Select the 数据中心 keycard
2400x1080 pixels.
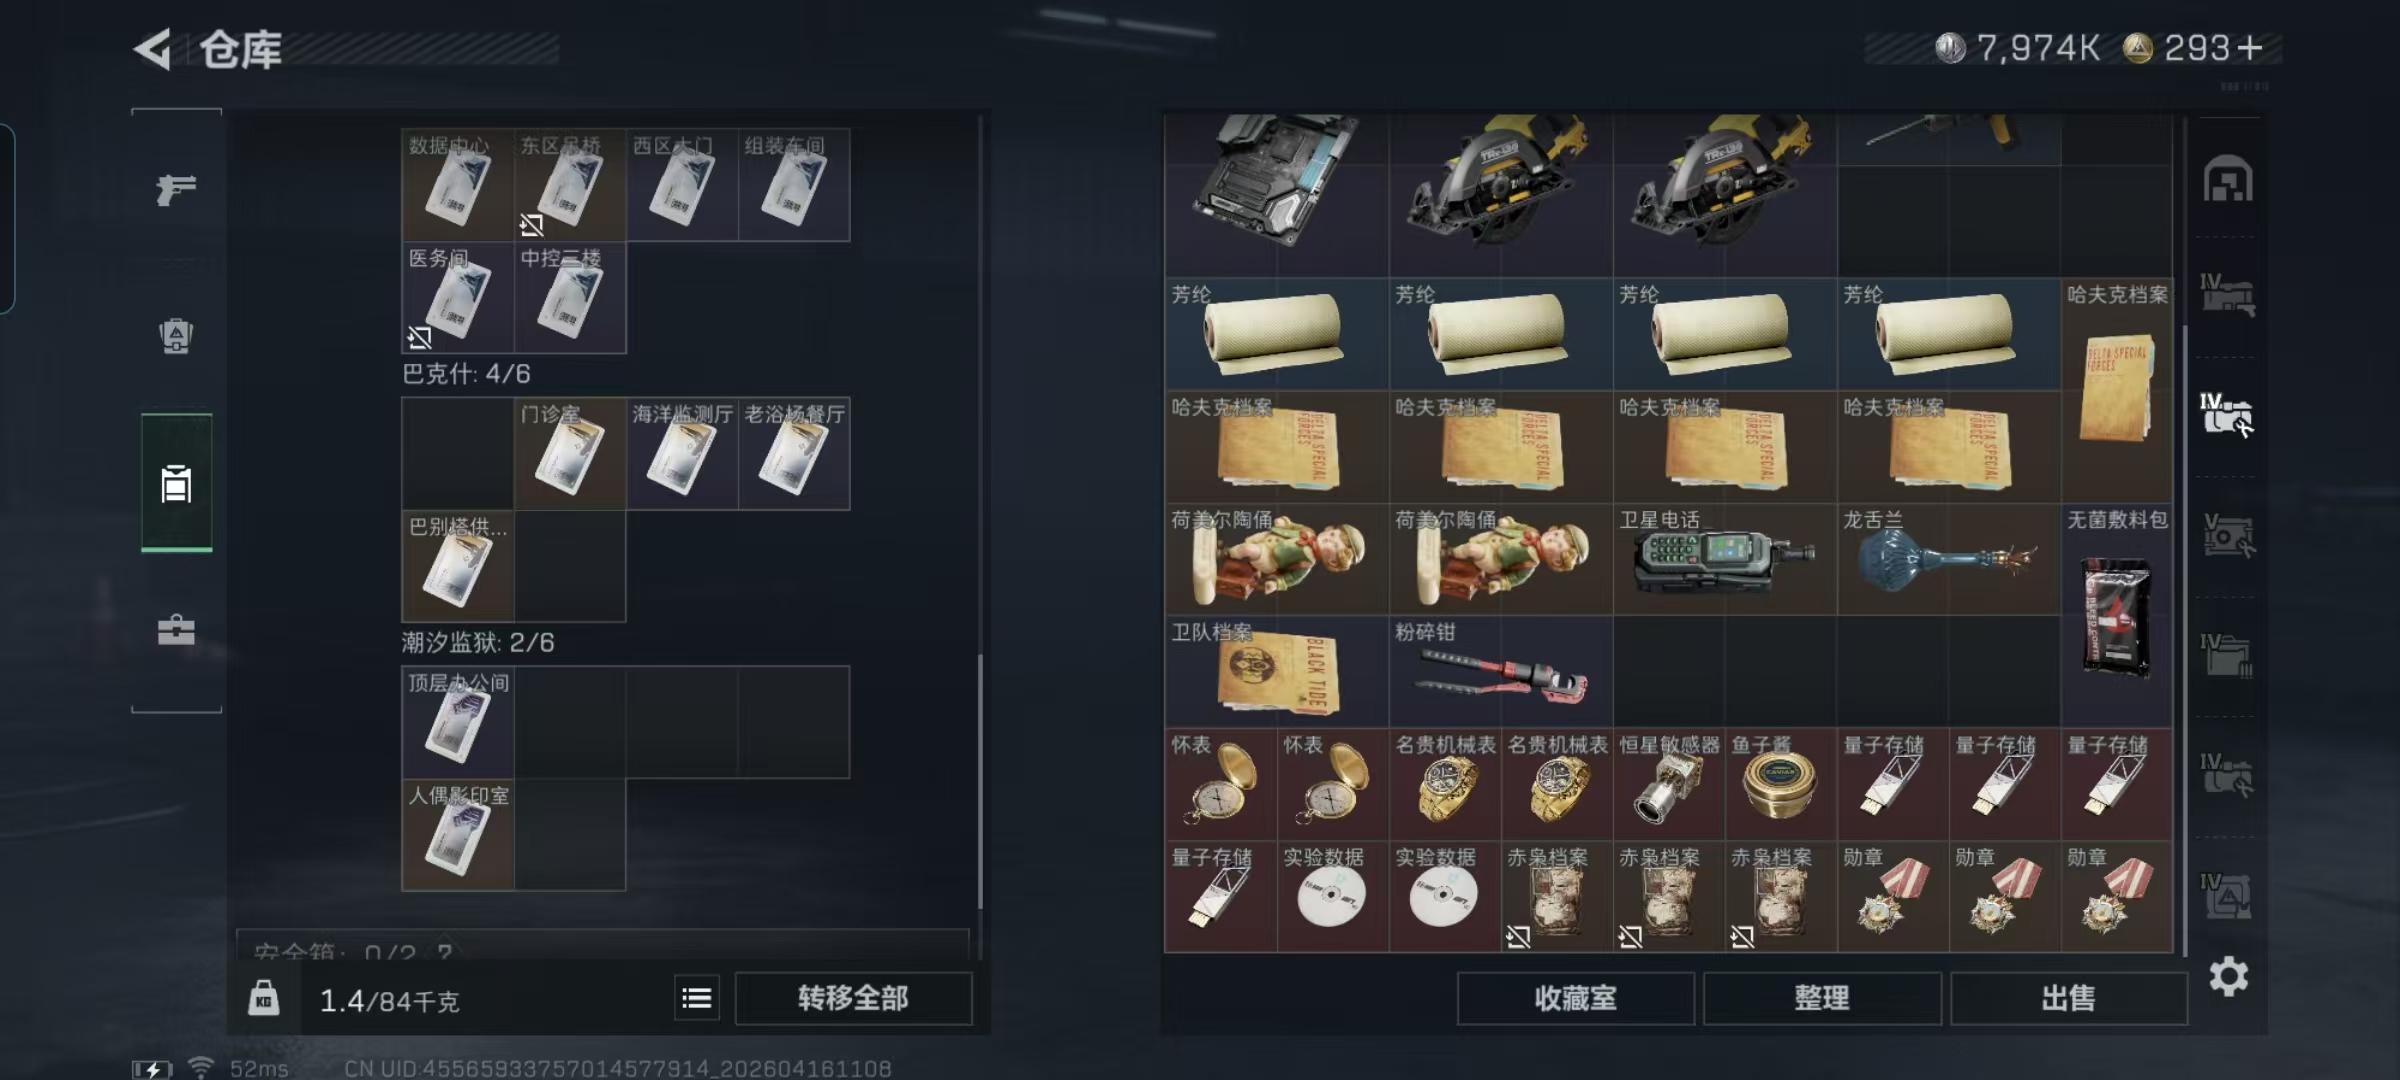click(x=458, y=185)
